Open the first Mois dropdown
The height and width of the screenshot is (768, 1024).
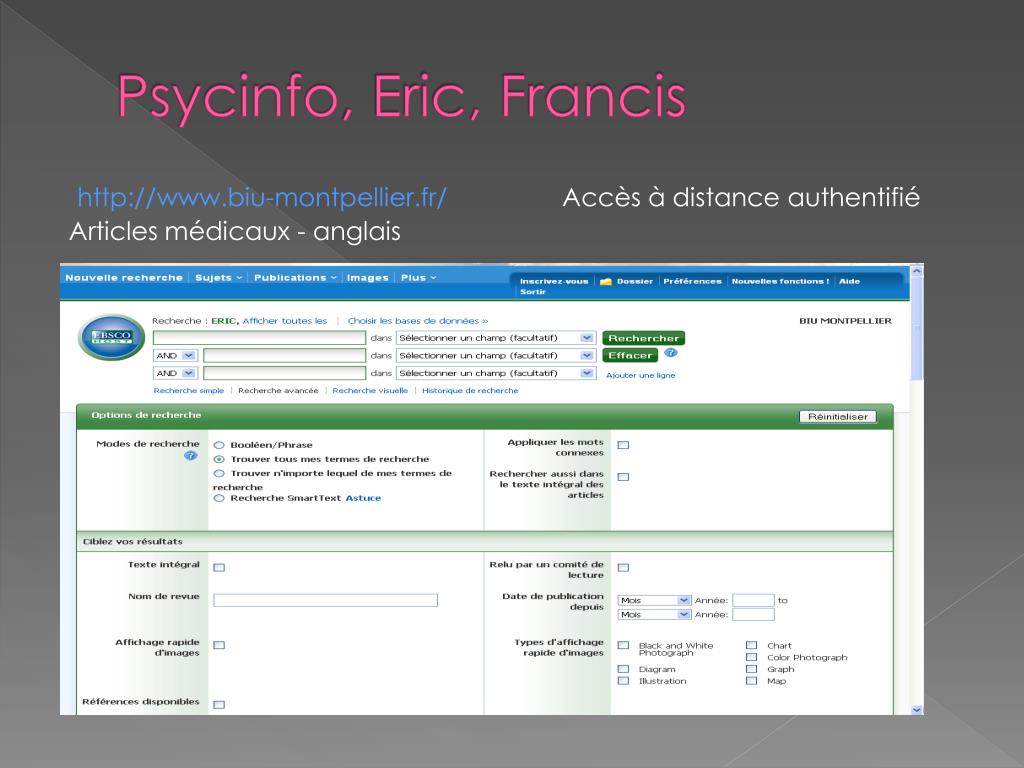pyautogui.click(x=654, y=600)
